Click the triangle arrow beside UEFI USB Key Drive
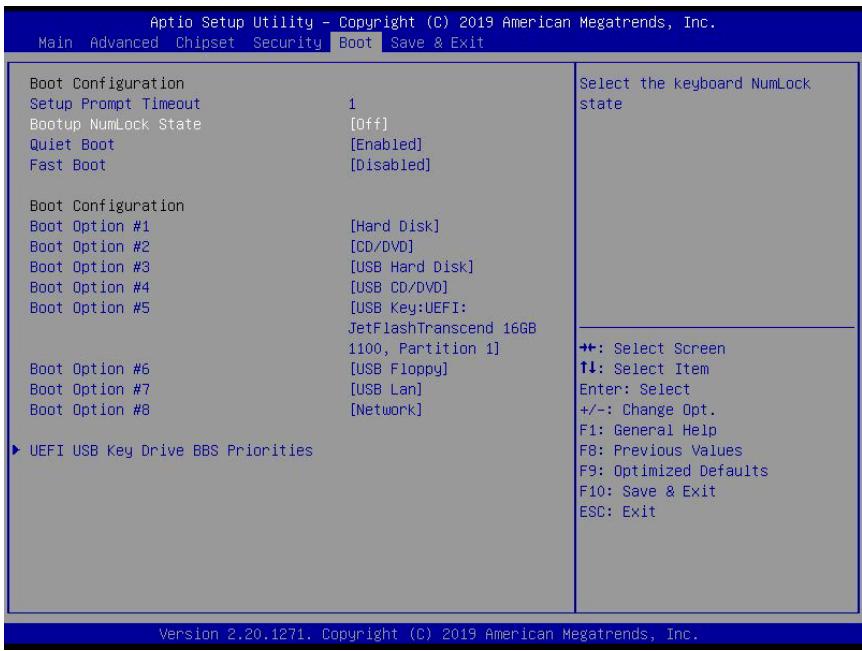862x651 pixels. coord(16,450)
